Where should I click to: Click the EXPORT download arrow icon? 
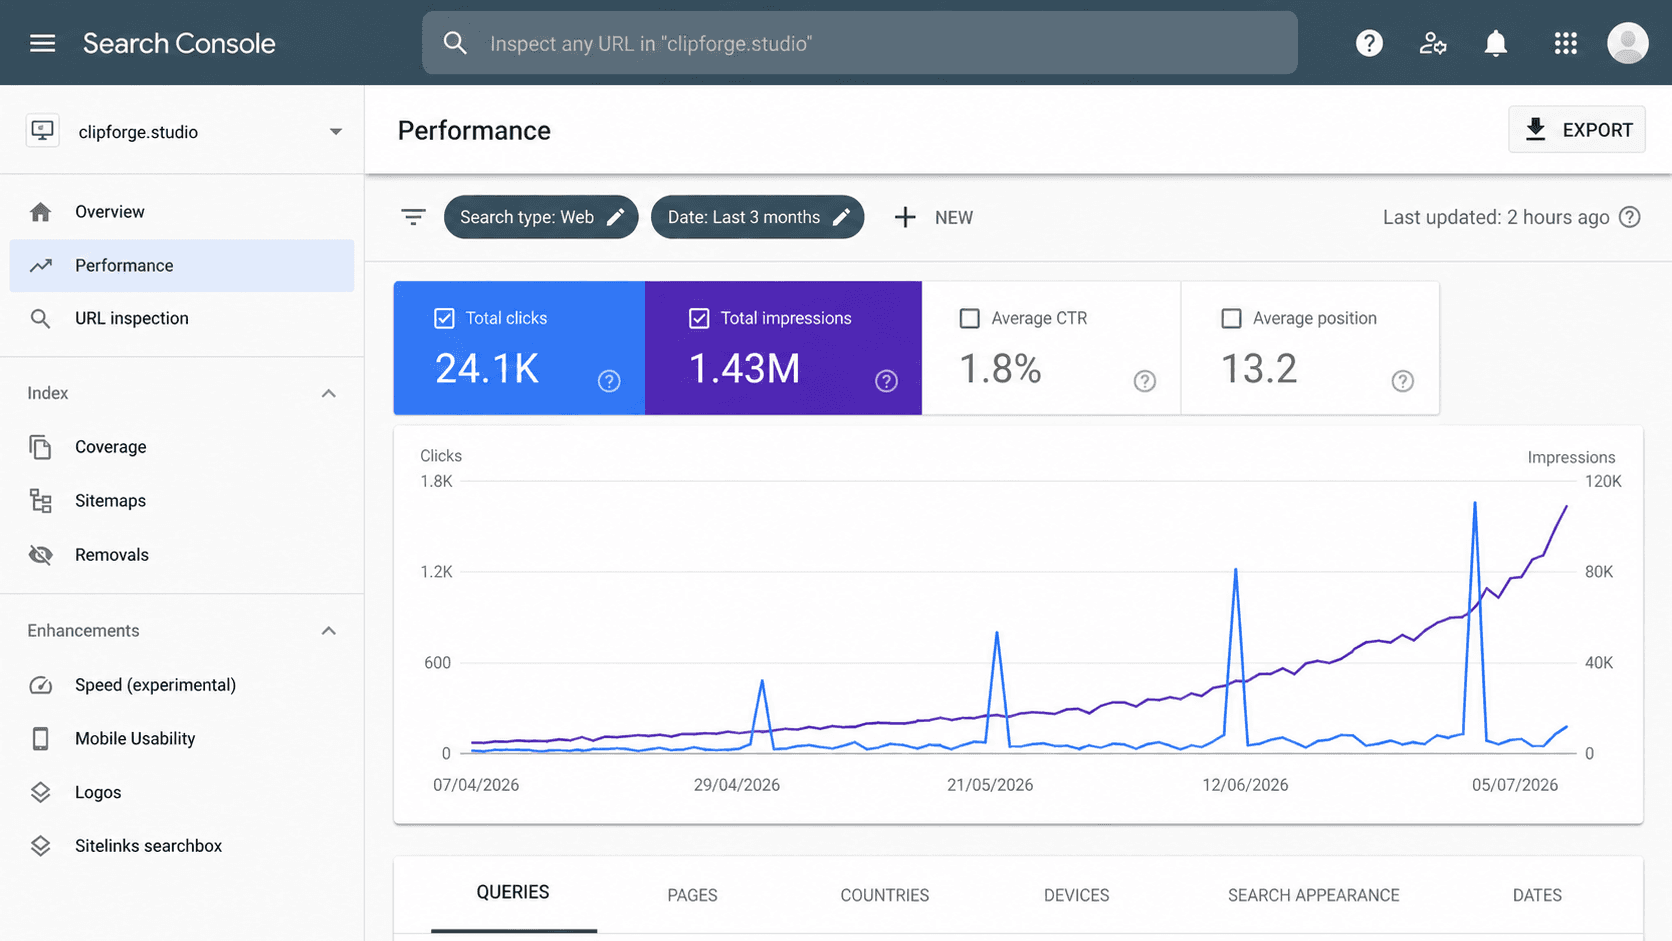tap(1536, 130)
